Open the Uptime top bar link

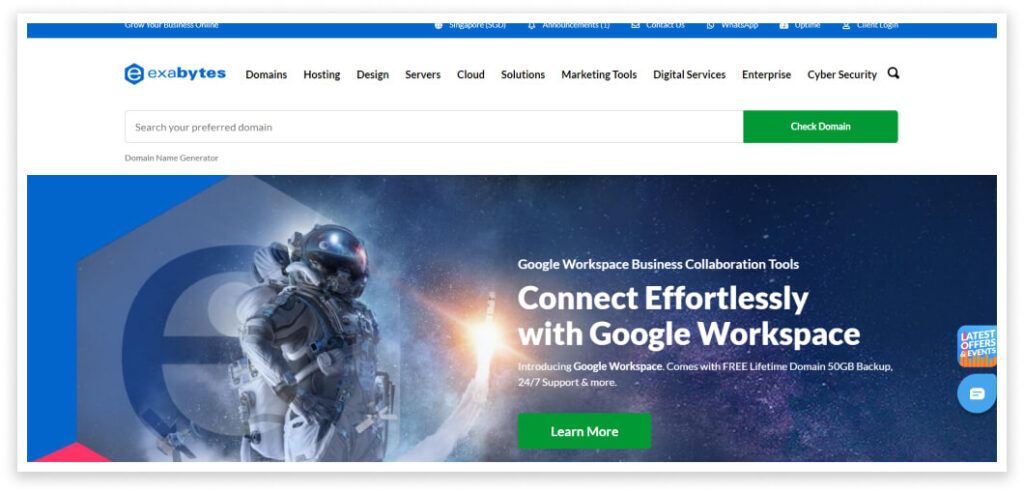pyautogui.click(x=800, y=25)
